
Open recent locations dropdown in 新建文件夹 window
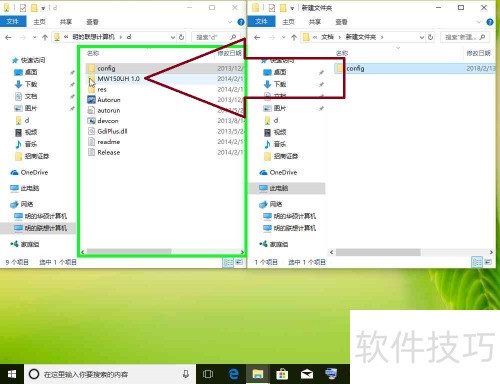(x=284, y=37)
